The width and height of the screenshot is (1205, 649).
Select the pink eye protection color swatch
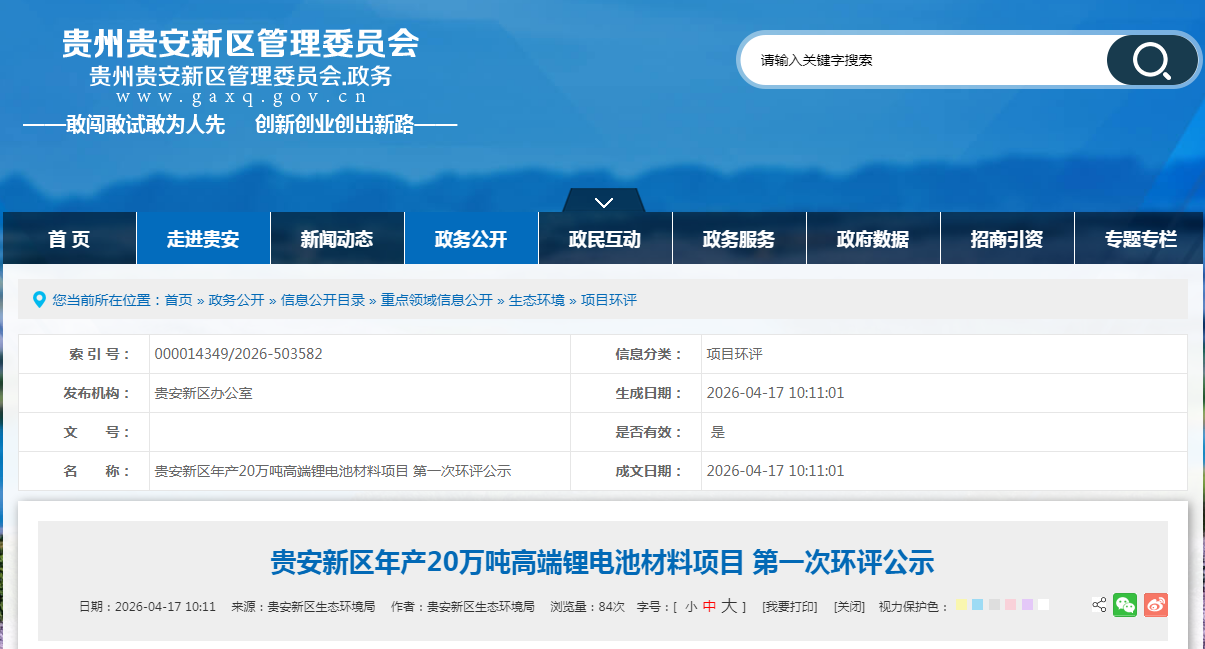pos(1008,603)
